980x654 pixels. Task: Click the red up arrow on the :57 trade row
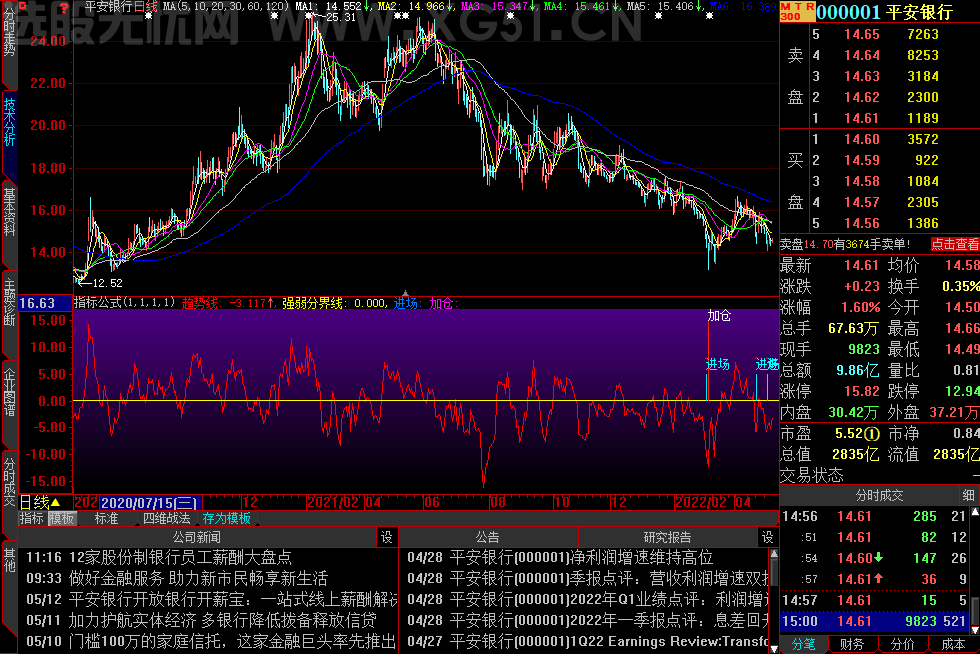[879, 579]
